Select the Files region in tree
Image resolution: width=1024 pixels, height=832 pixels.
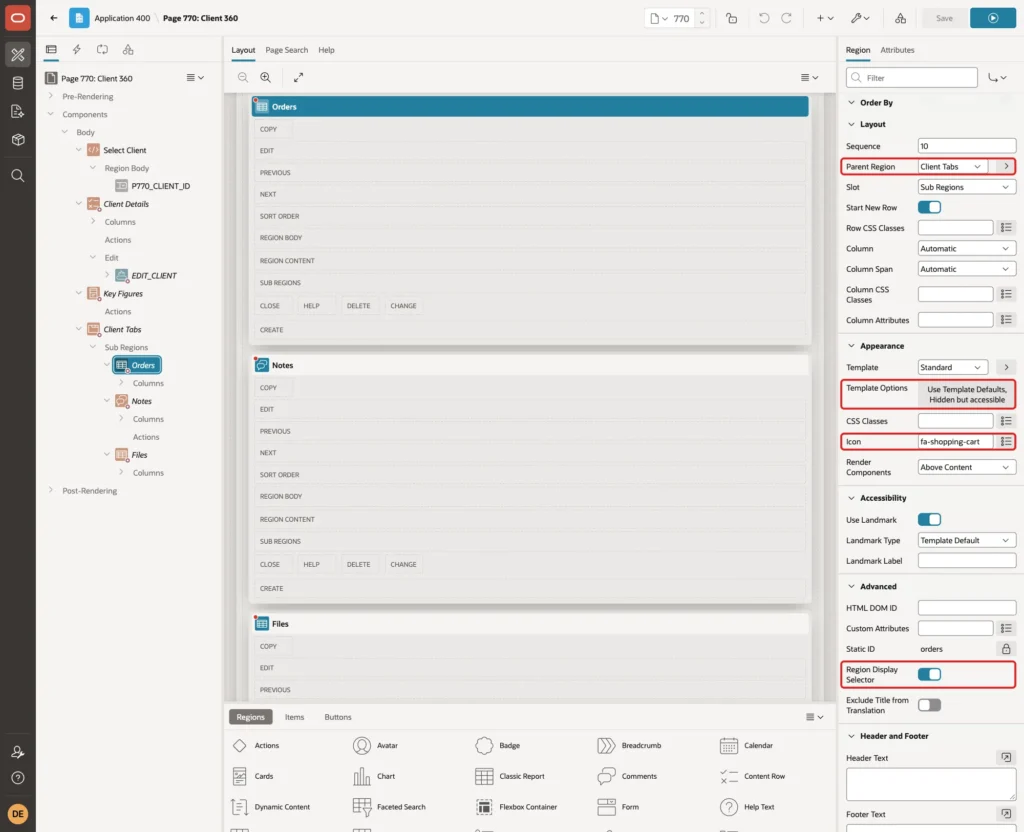tap(139, 455)
